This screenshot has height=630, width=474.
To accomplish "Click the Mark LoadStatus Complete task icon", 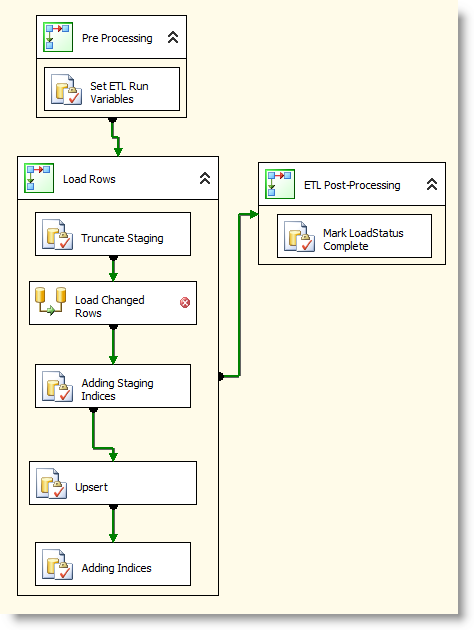I will click(x=300, y=237).
